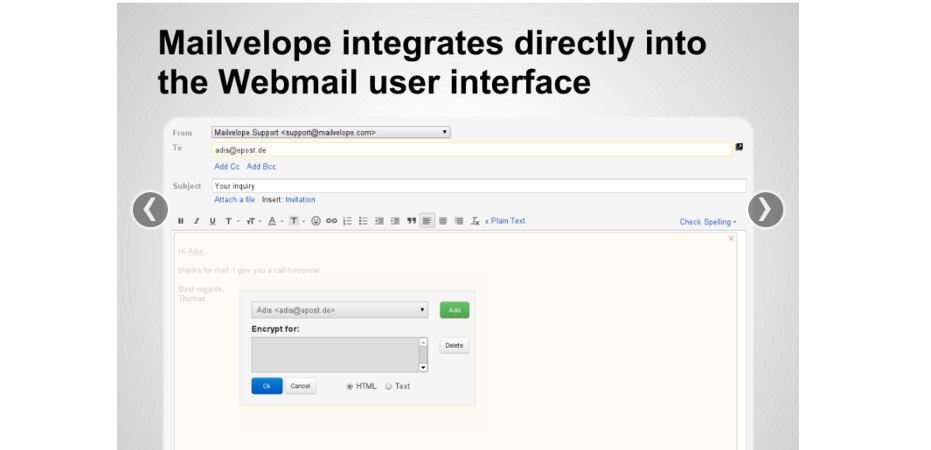Create a numbered list
The width and height of the screenshot is (931, 450).
[x=348, y=221]
